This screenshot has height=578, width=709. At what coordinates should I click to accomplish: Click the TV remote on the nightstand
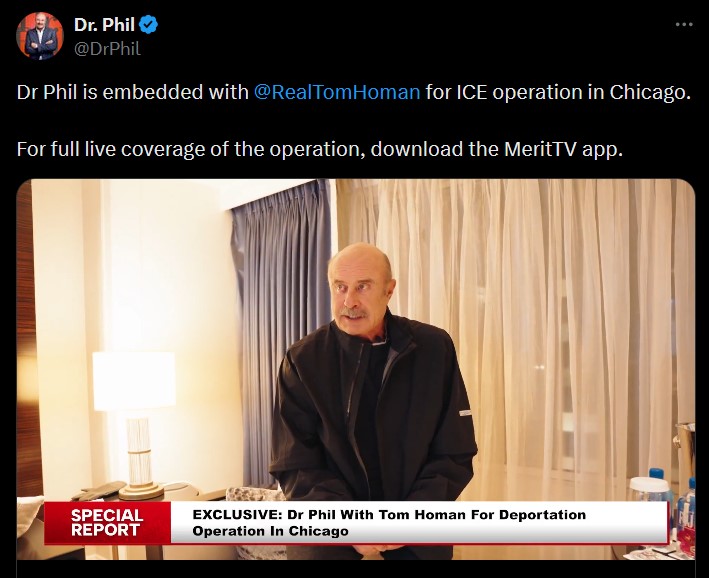[103, 490]
